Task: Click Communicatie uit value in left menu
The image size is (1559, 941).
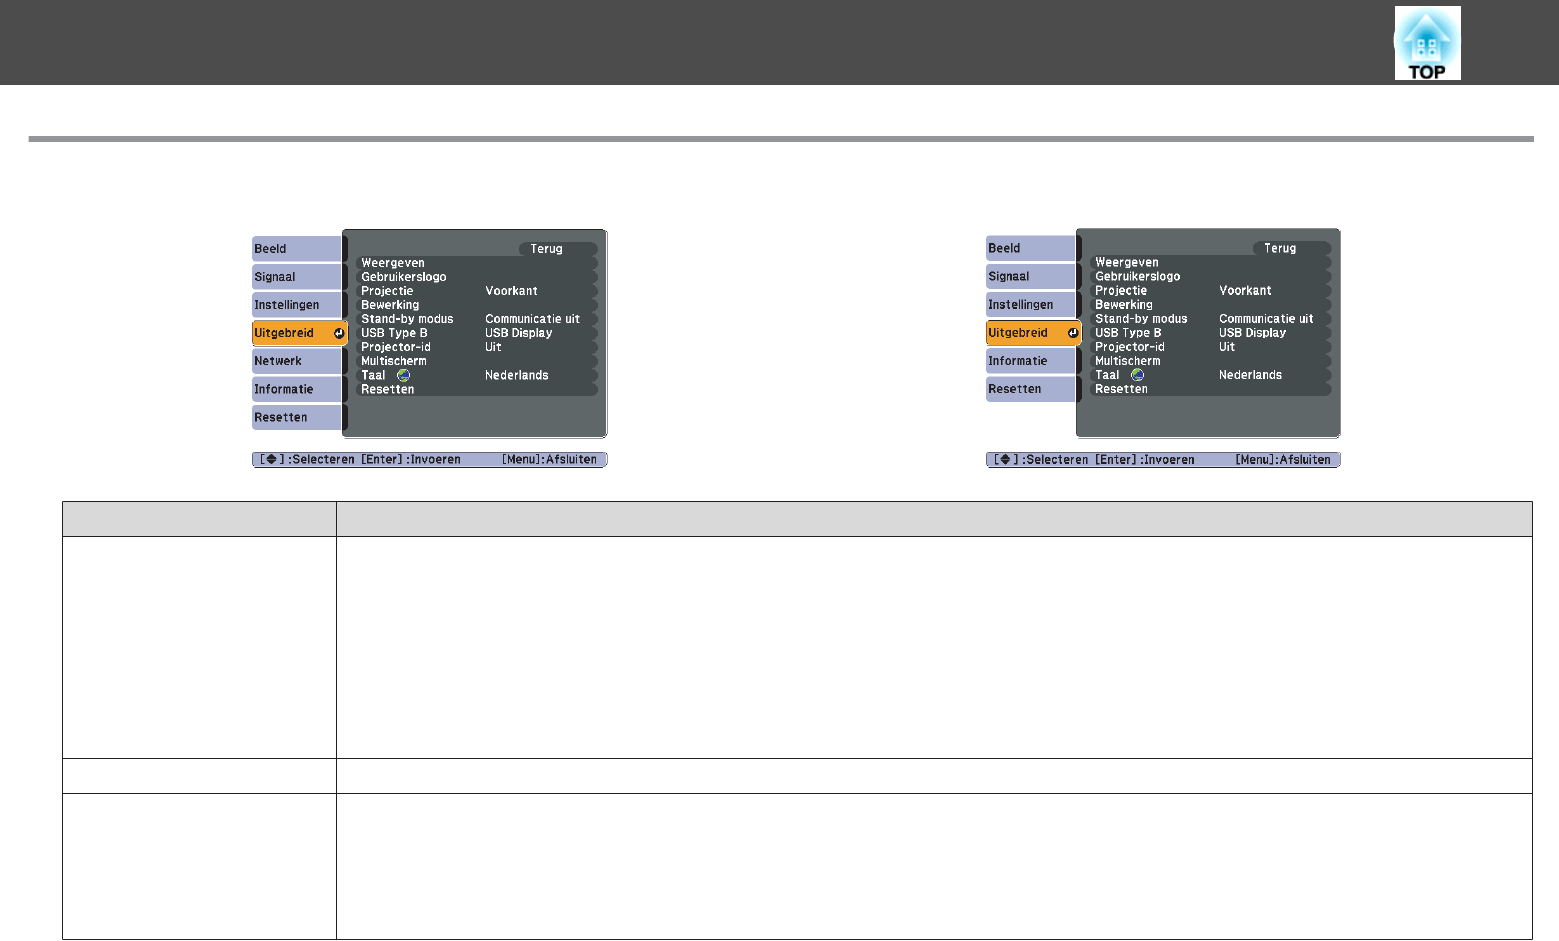Action: coord(532,319)
